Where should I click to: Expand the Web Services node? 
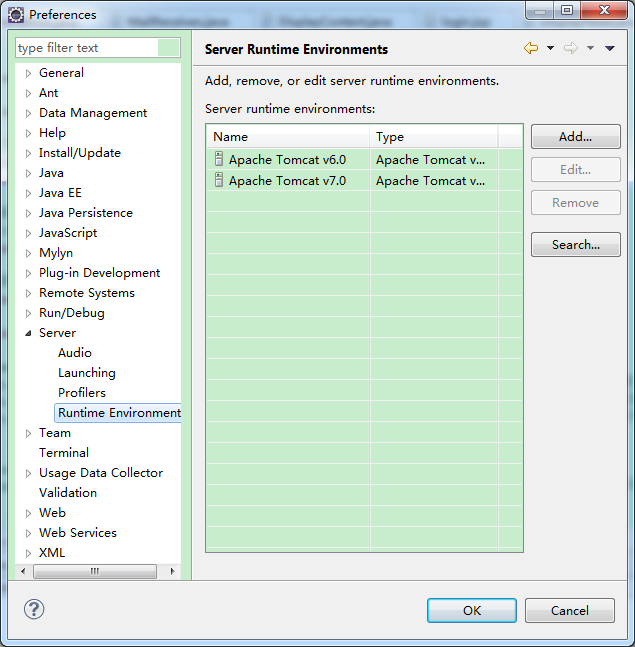[x=28, y=533]
